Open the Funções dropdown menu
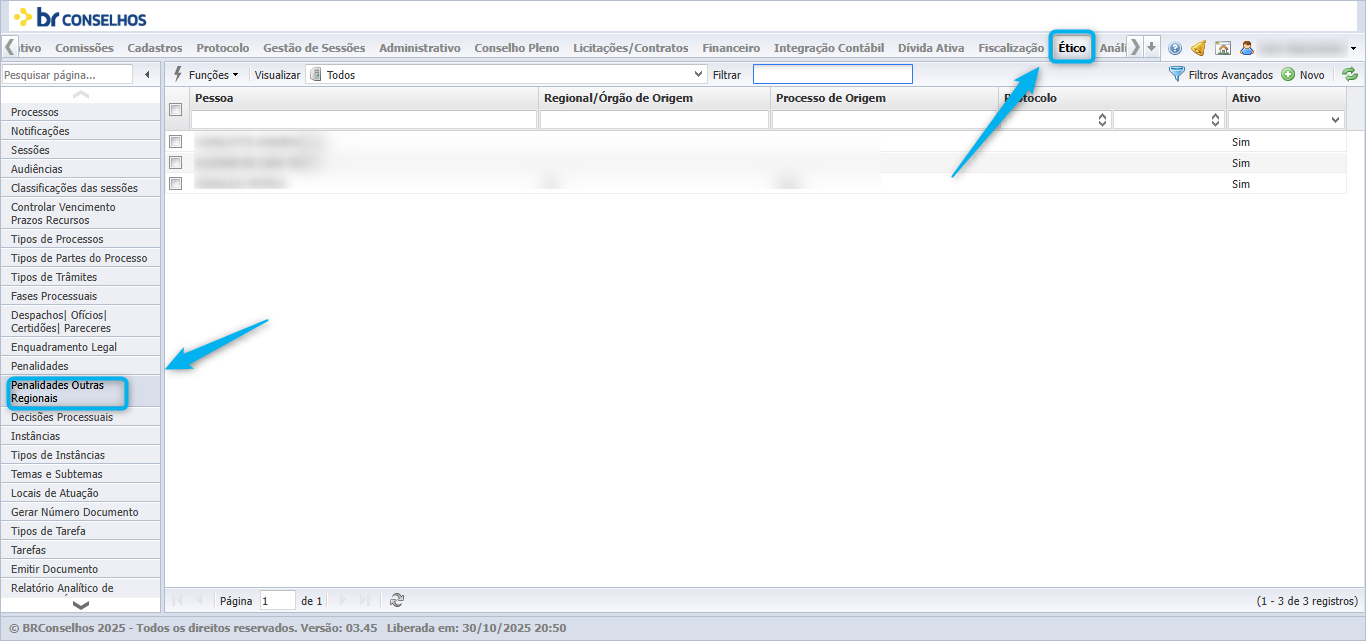Image resolution: width=1366 pixels, height=641 pixels. (206, 74)
